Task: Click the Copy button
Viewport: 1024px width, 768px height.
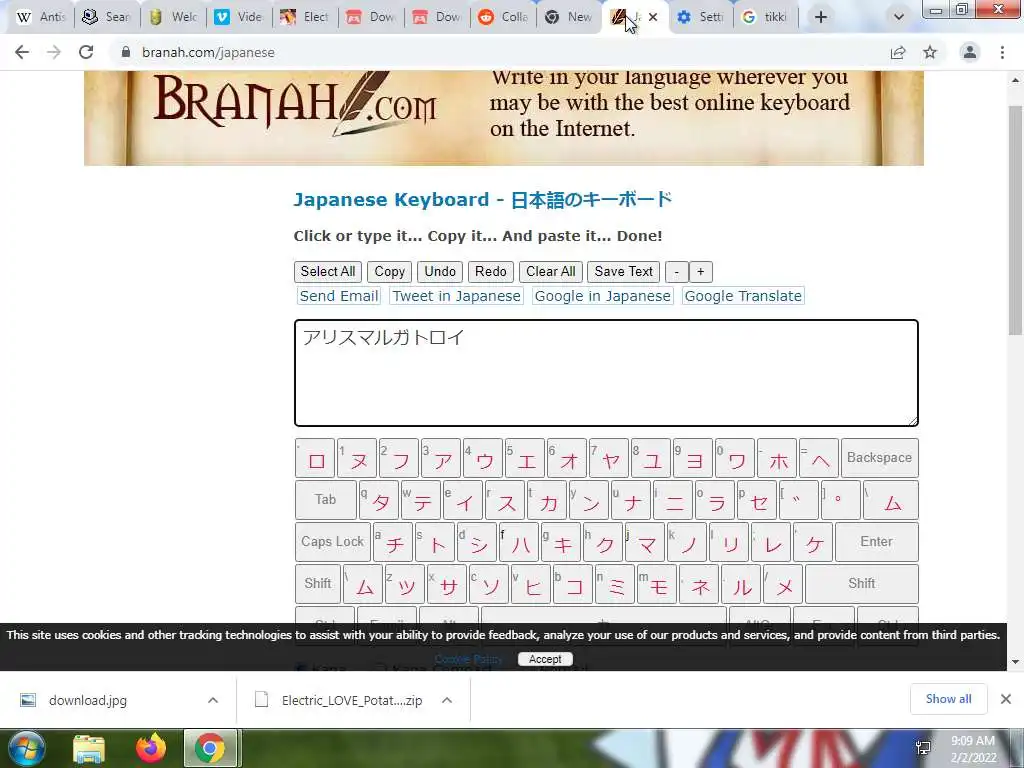Action: [x=390, y=272]
